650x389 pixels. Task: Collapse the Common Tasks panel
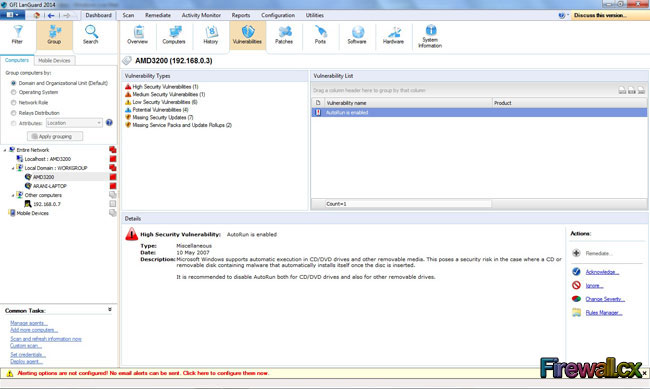110,309
